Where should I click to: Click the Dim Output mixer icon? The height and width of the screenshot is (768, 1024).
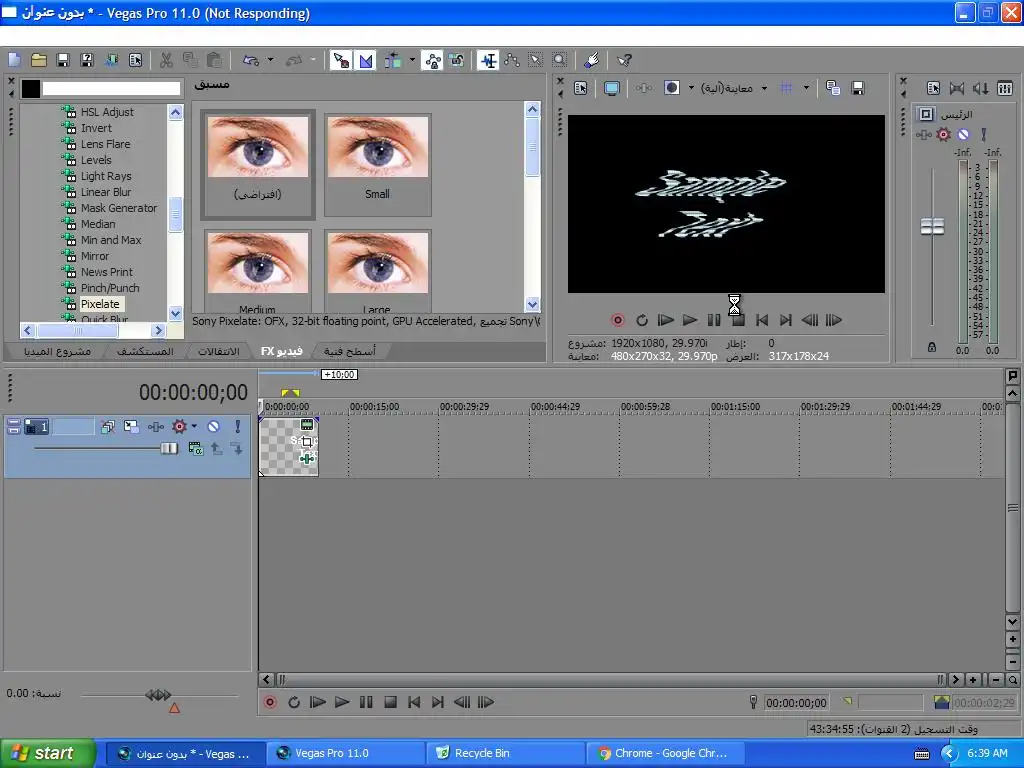click(980, 88)
